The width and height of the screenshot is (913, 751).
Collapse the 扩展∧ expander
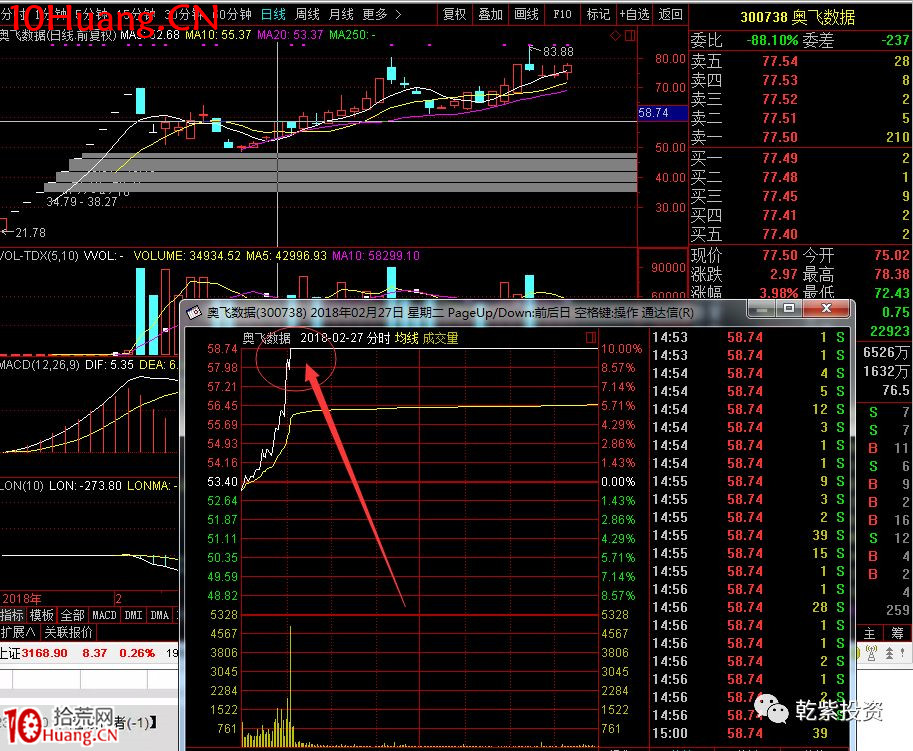(19, 632)
